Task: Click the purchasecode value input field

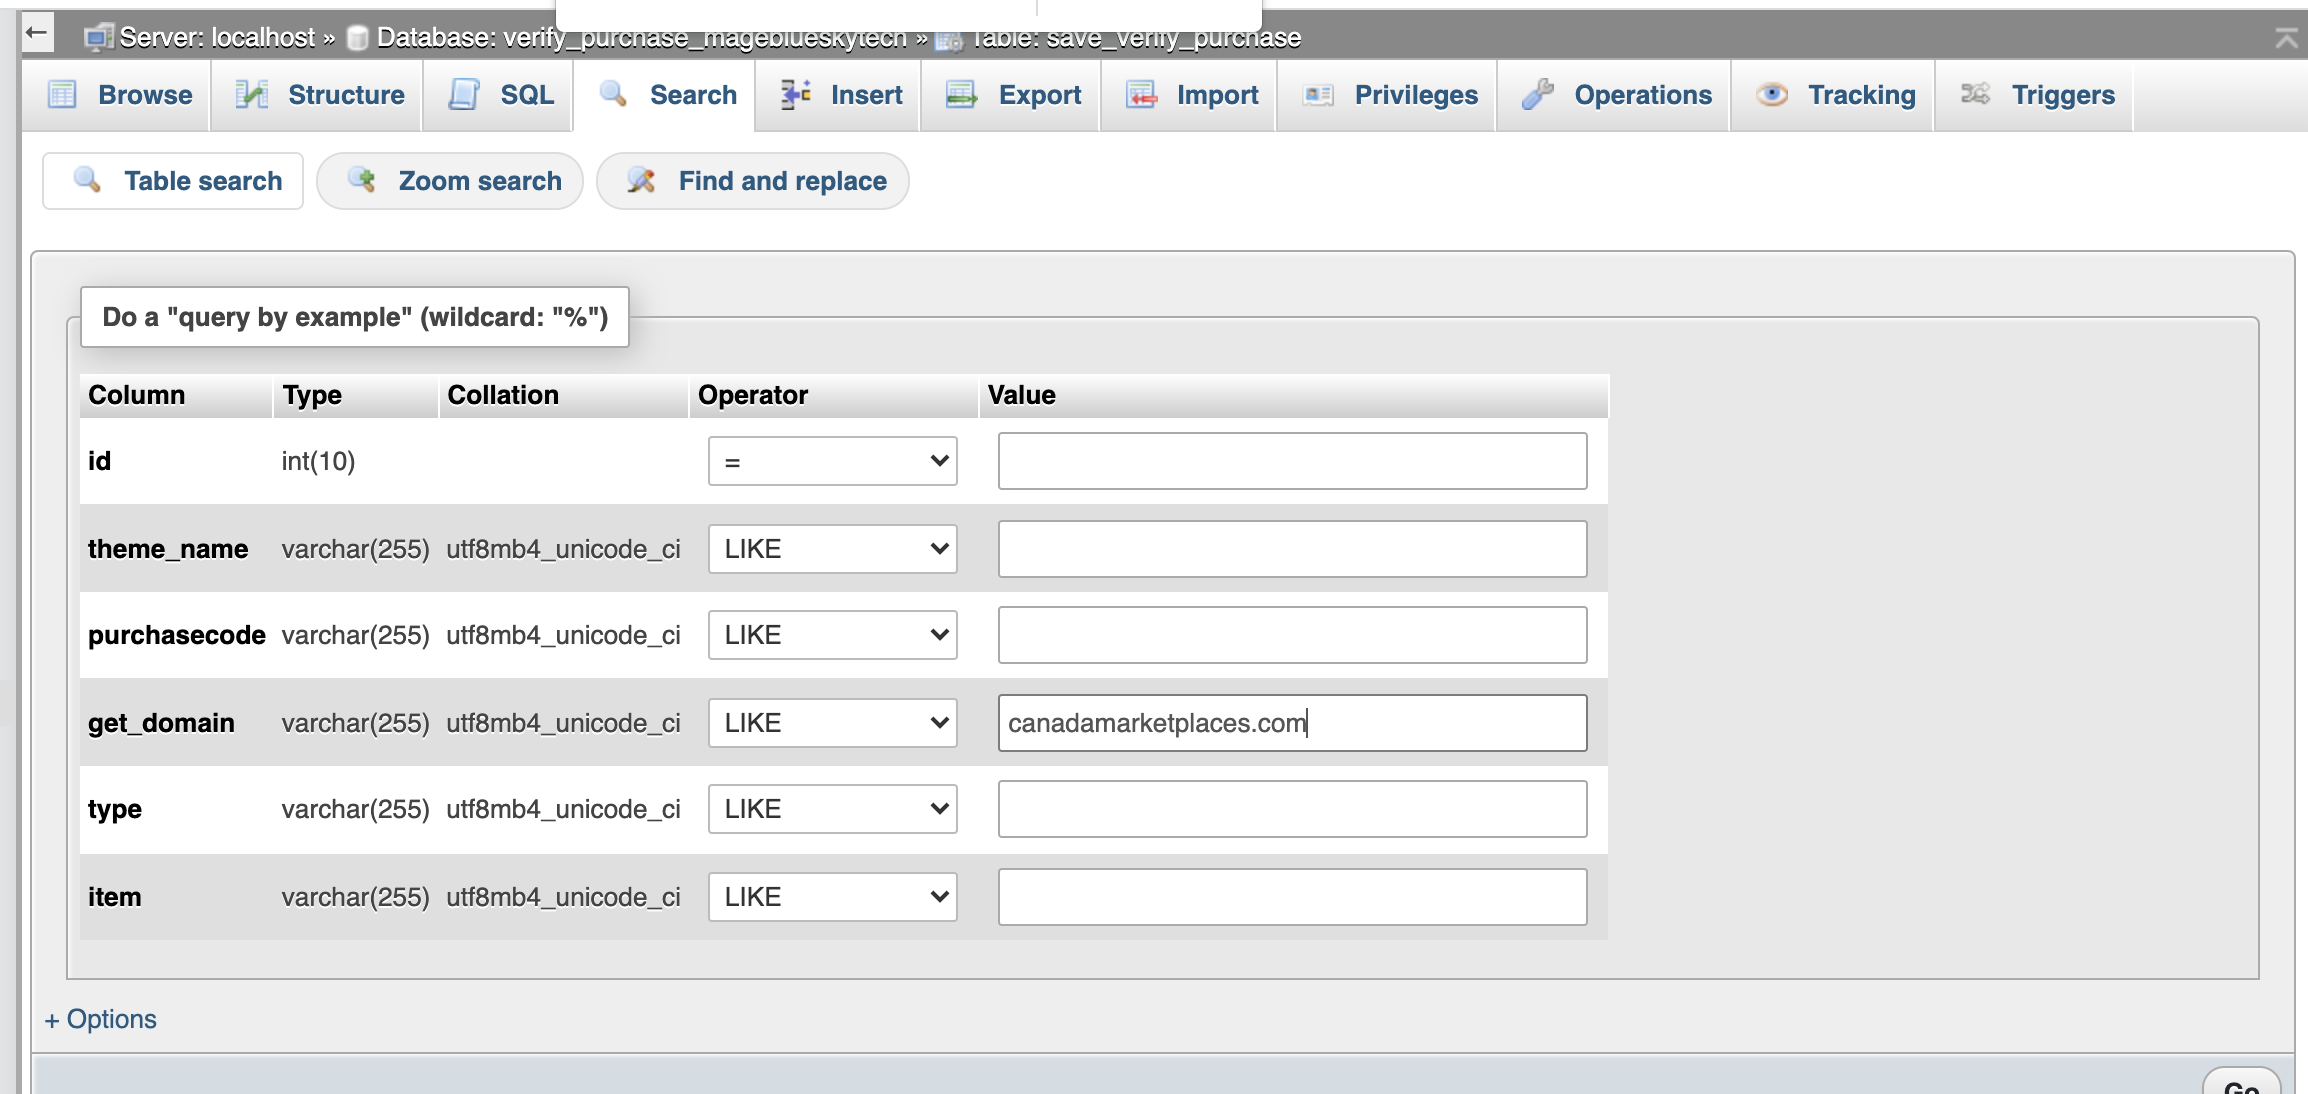Action: 1292,635
